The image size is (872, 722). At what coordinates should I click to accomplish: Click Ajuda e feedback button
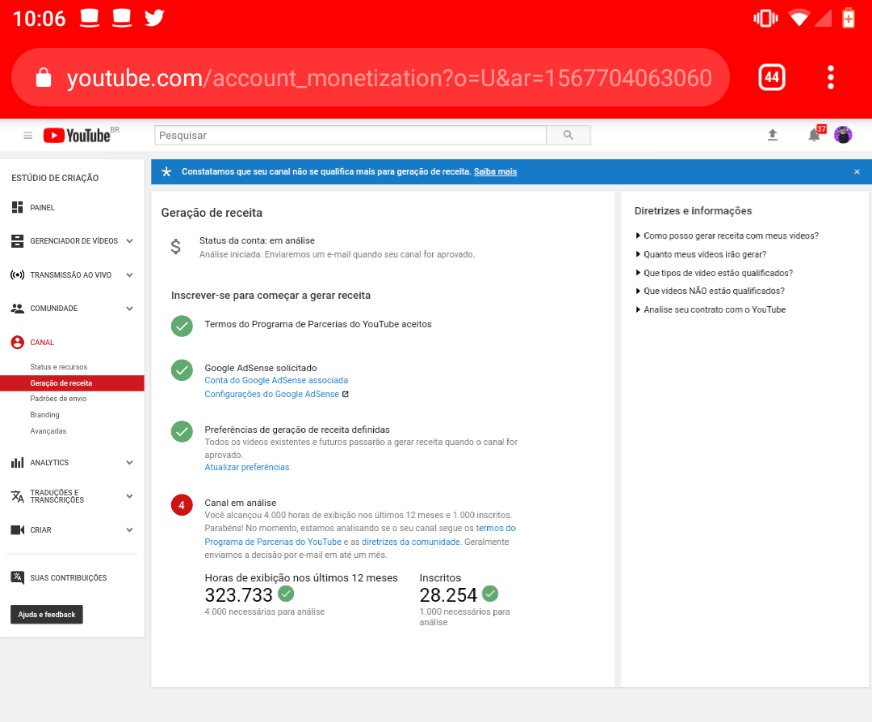point(47,614)
